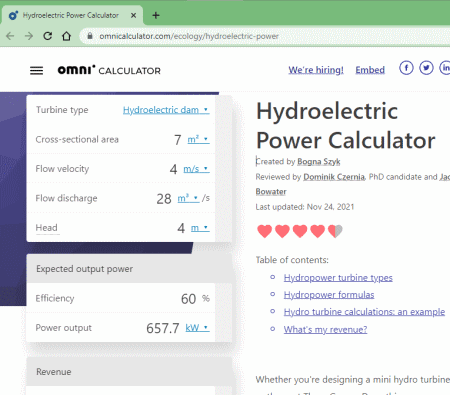Change flow discharge unit m³
Screen dimensions: 450x395
pos(188,198)
